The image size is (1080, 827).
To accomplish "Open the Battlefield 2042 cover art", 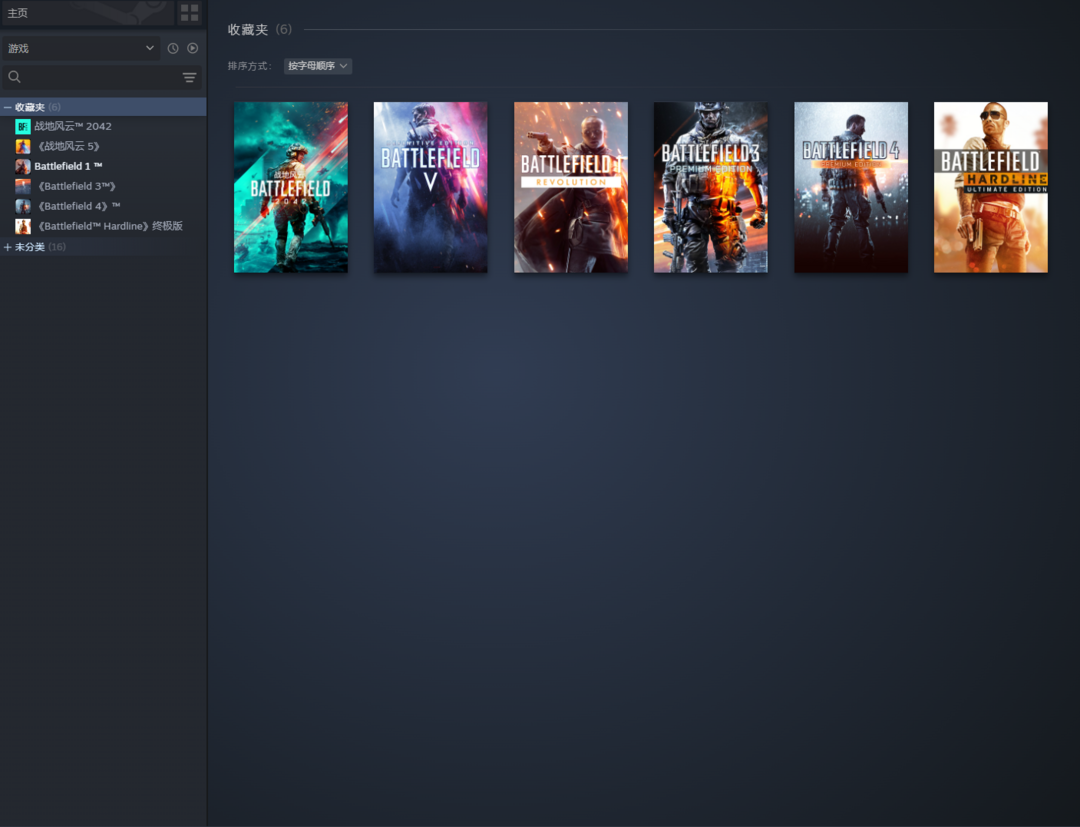I will (291, 187).
